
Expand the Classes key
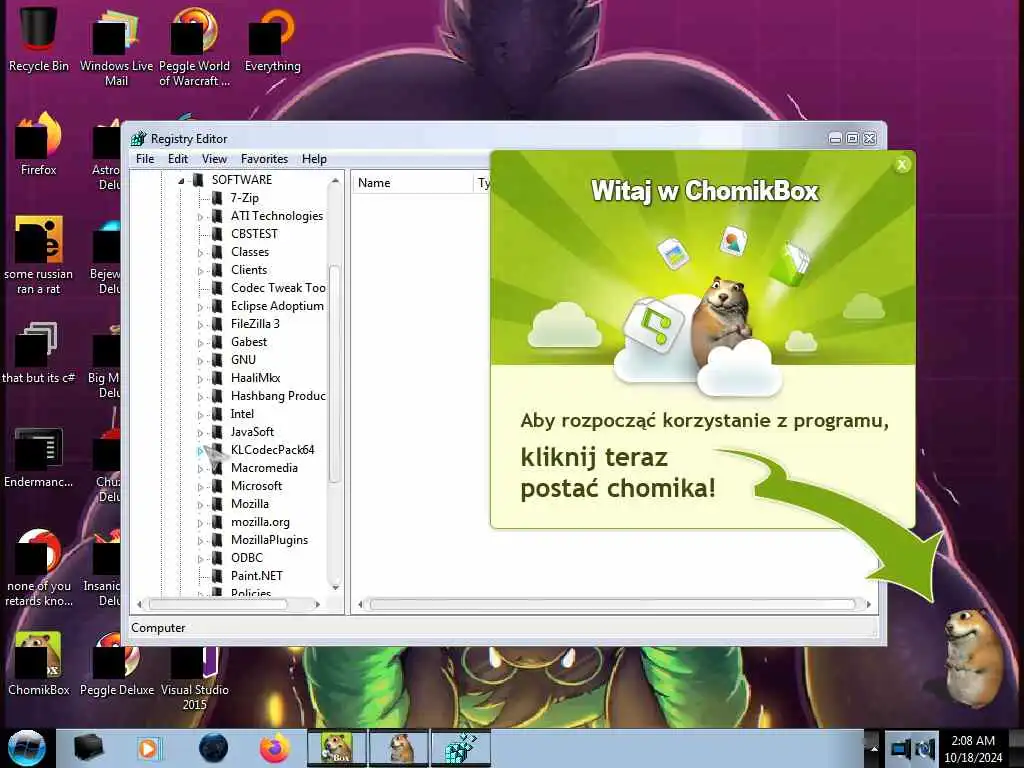(200, 252)
